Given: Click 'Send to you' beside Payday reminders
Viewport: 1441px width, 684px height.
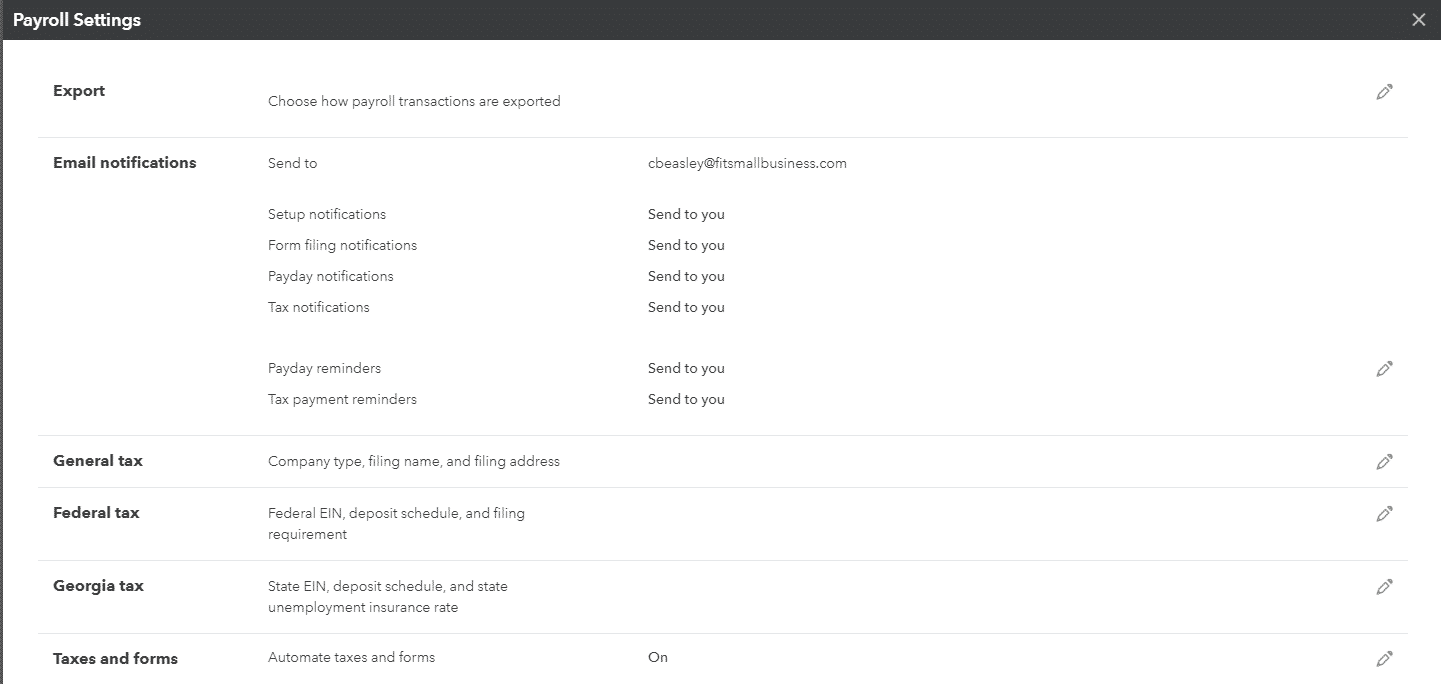Looking at the screenshot, I should (686, 368).
